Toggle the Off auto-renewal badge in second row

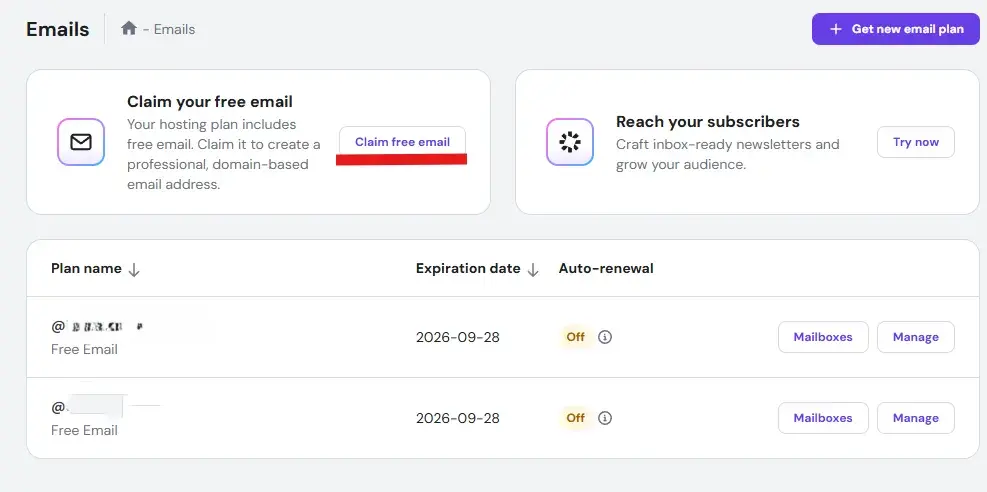[575, 418]
